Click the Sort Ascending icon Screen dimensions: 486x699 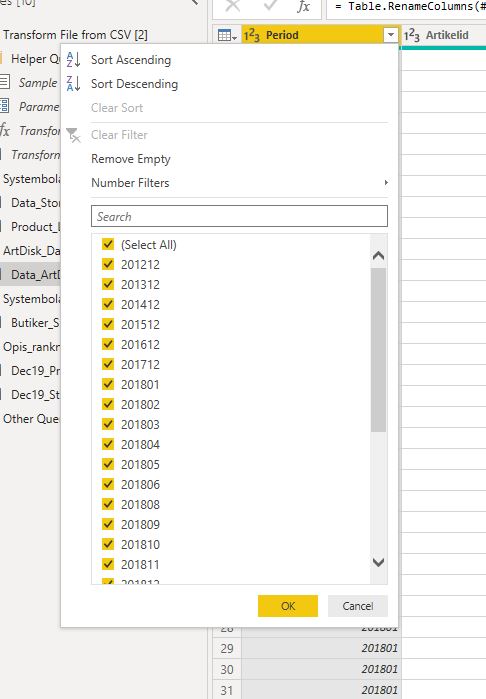[73, 60]
